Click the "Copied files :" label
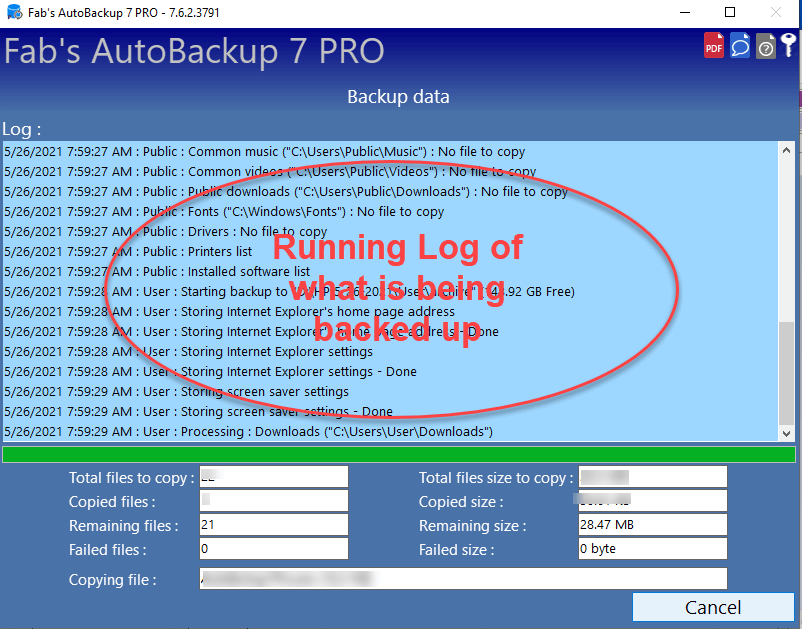This screenshot has width=802, height=629. pos(112,502)
